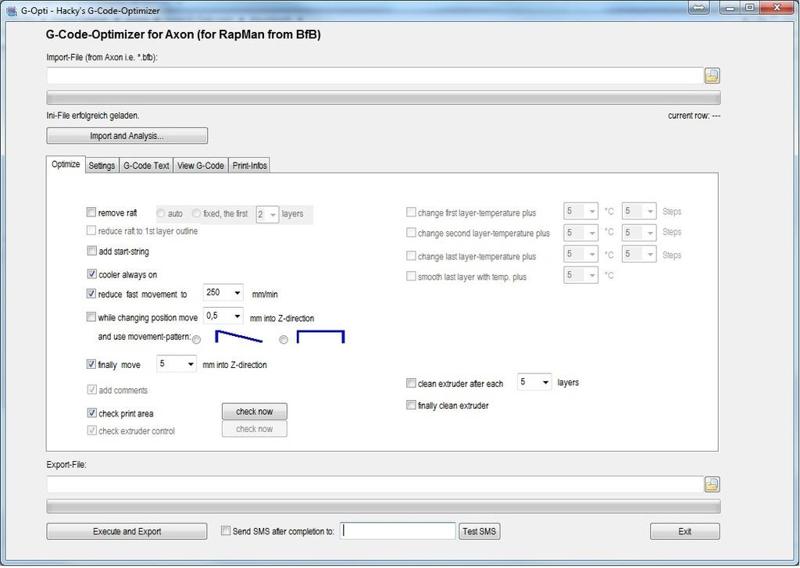The width and height of the screenshot is (800, 568).
Task: Tick change last layer-temperature plus checkbox
Action: 411,255
